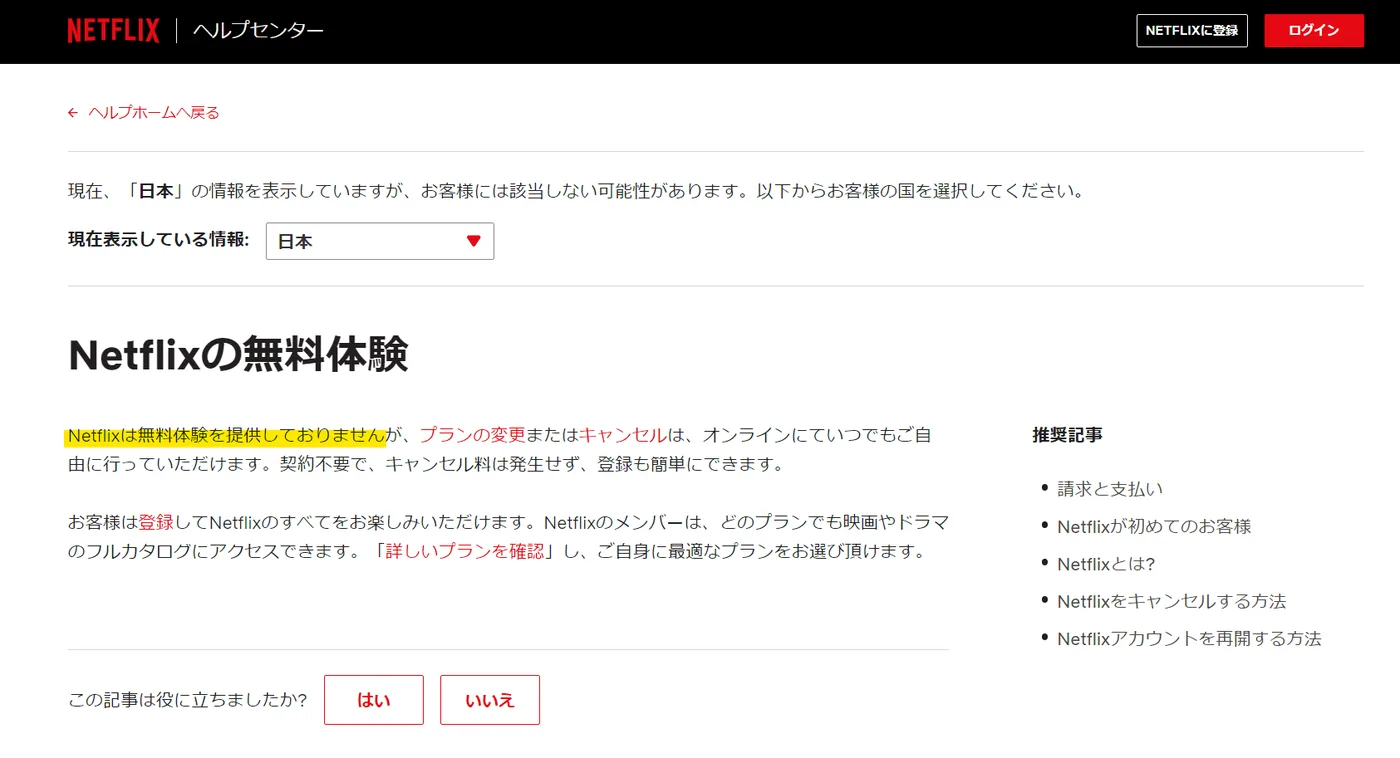Open the プランの変更 link
The height and width of the screenshot is (758, 1400).
click(x=472, y=435)
